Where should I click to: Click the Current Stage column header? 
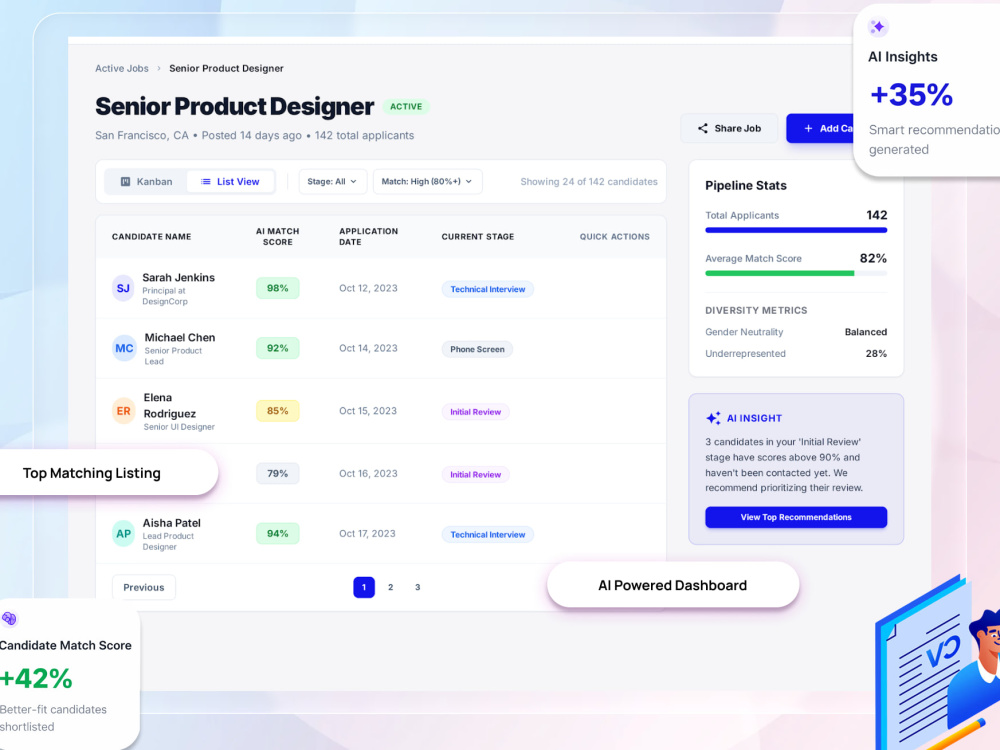pos(478,237)
